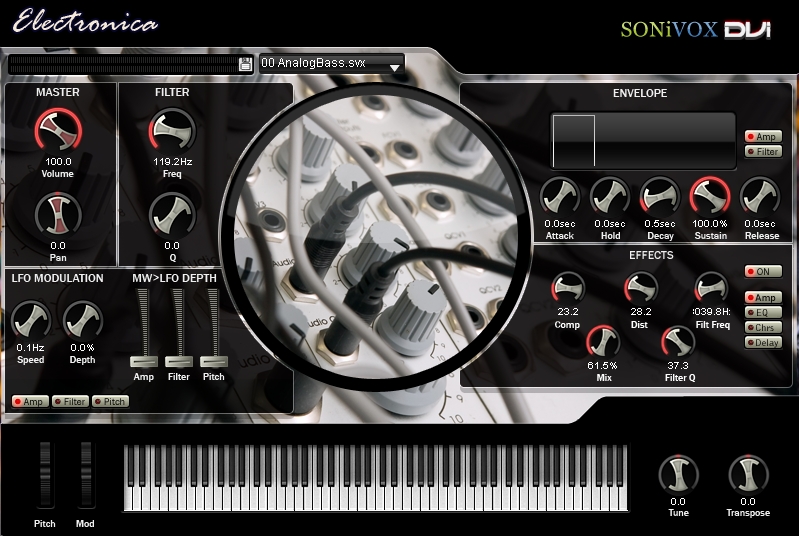Select the Effects Amp tab button
Screen dimensions: 799x536
[763, 298]
